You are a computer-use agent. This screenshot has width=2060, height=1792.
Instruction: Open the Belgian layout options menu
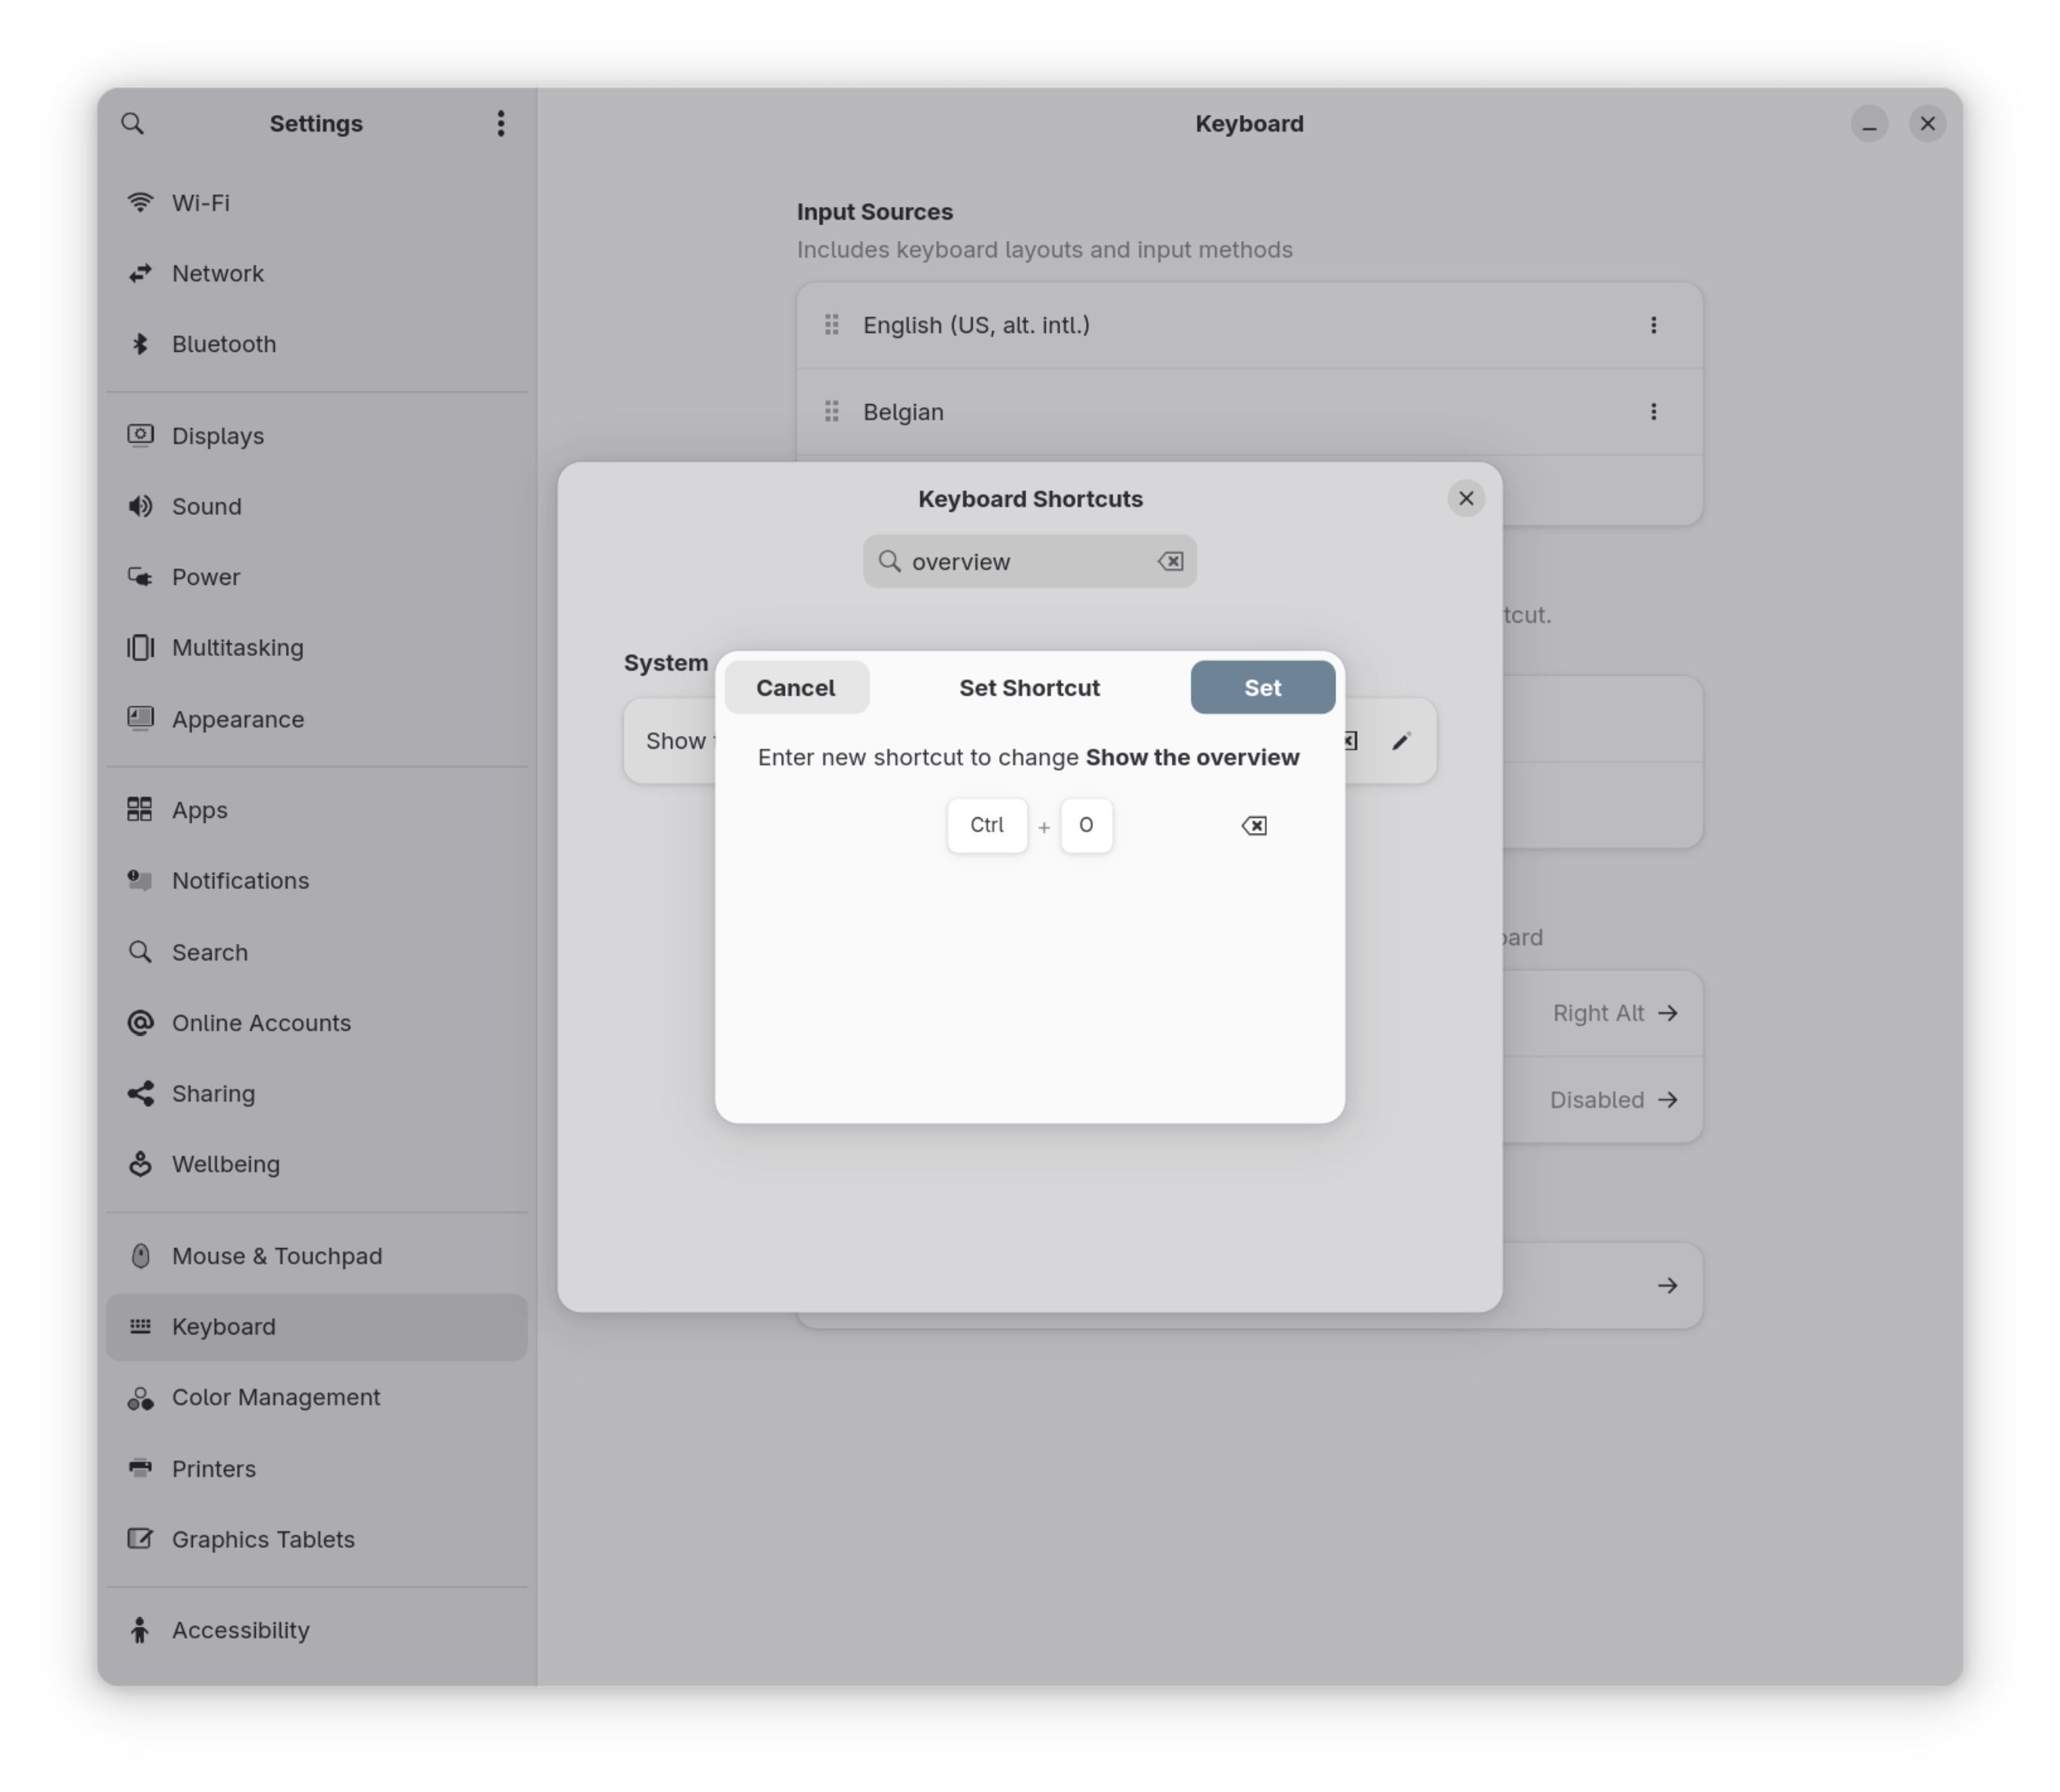(x=1653, y=411)
